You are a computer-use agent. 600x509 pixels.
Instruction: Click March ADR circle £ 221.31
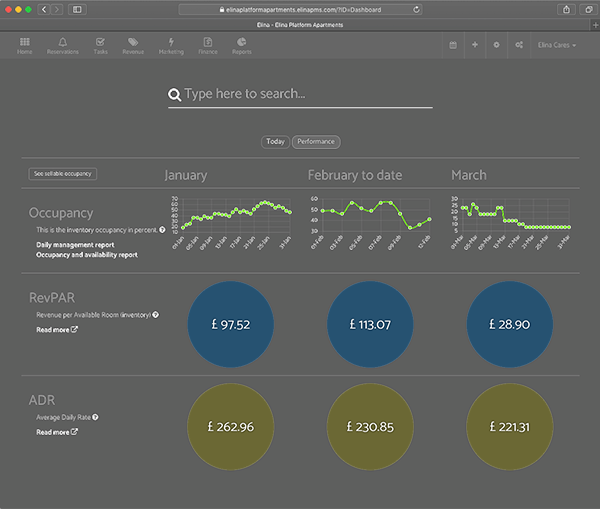click(x=510, y=427)
